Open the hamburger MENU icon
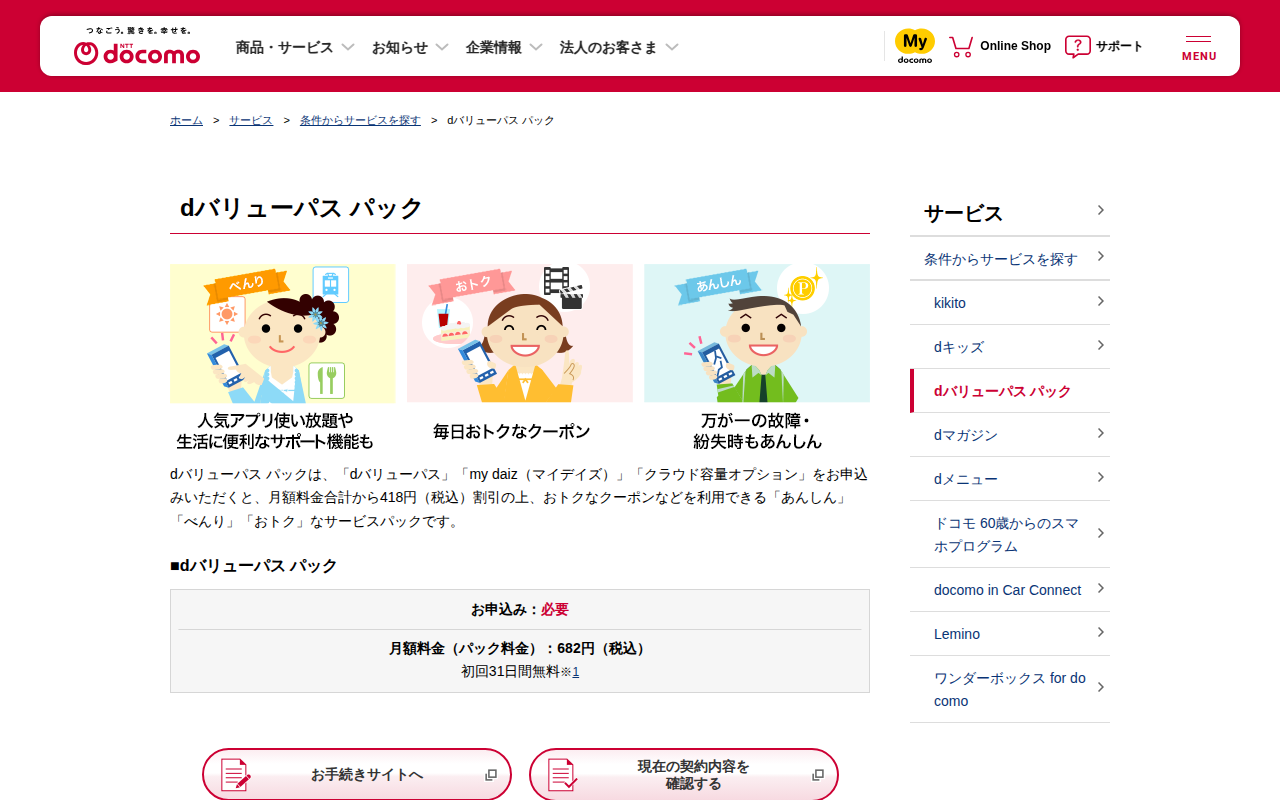Image resolution: width=1280 pixels, height=800 pixels. pyautogui.click(x=1199, y=47)
